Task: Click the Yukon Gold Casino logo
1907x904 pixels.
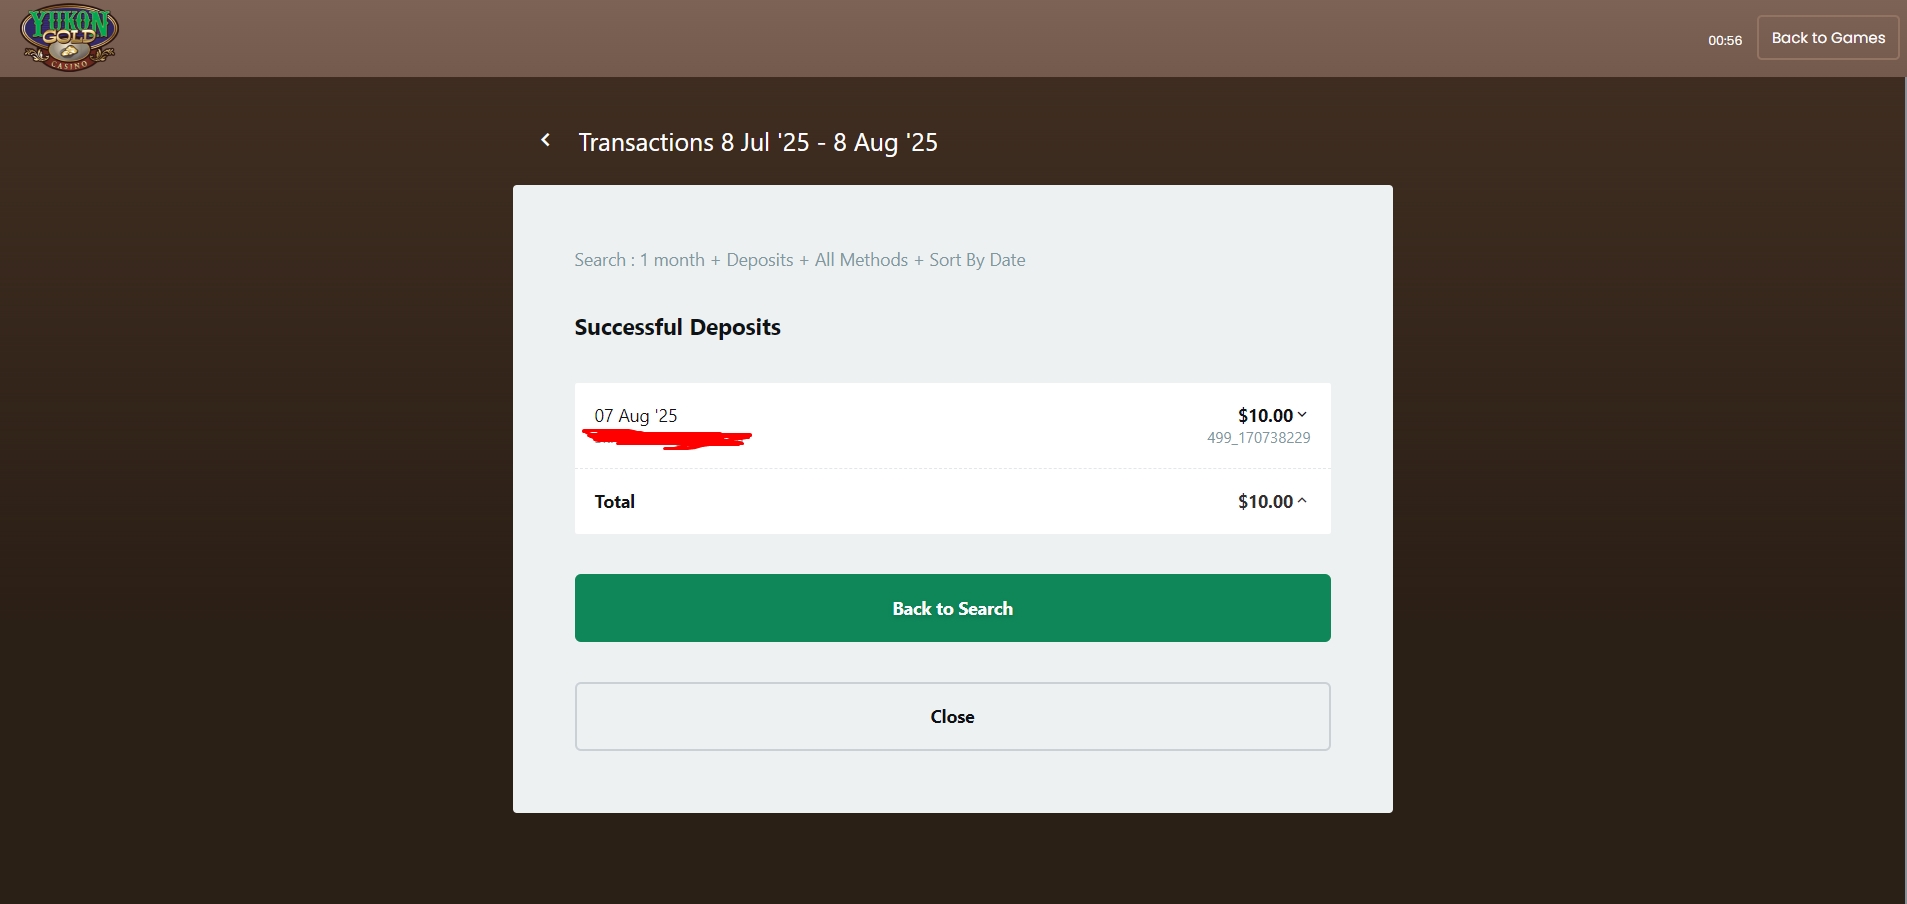Action: (69, 38)
